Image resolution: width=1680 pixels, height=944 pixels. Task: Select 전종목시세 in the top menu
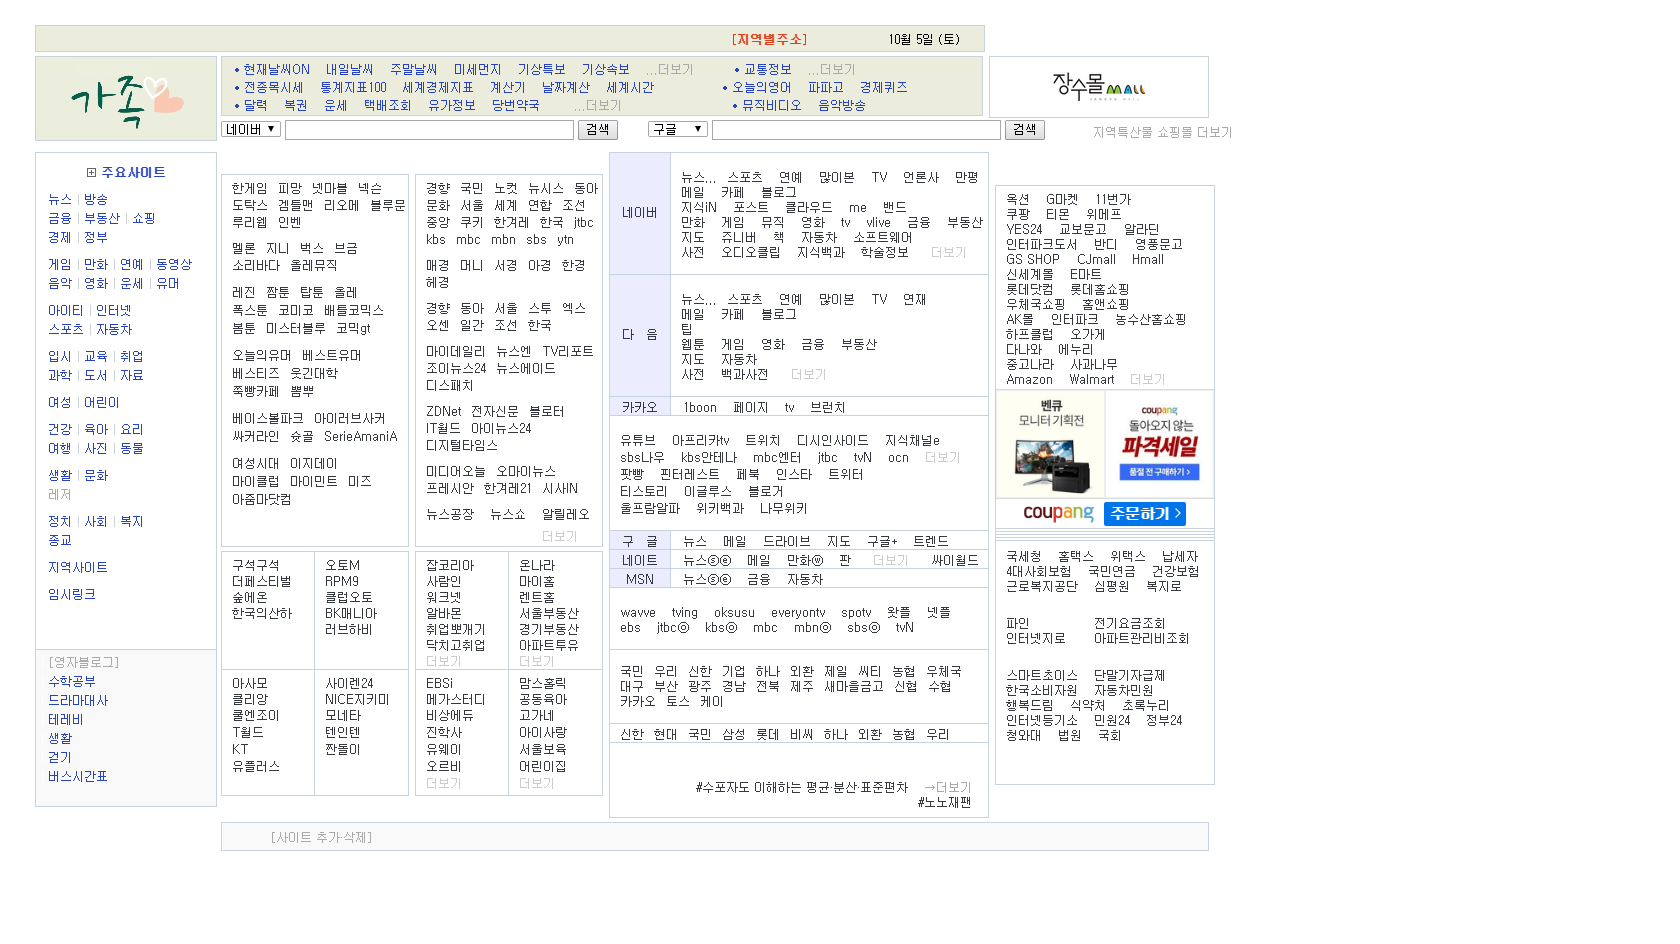click(273, 87)
